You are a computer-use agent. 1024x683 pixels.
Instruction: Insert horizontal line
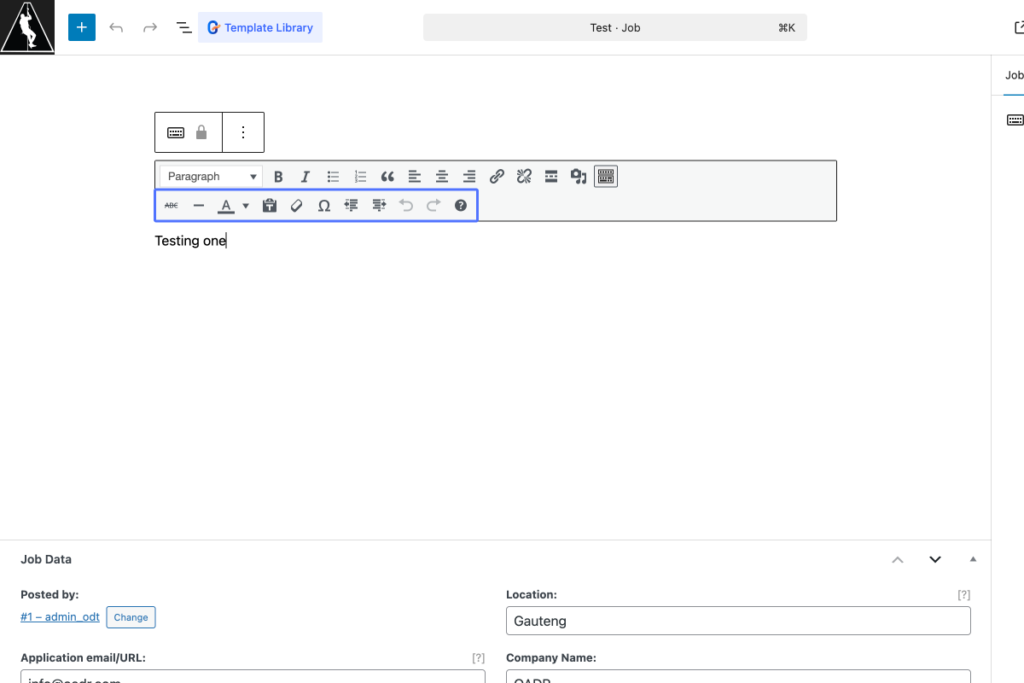click(199, 206)
